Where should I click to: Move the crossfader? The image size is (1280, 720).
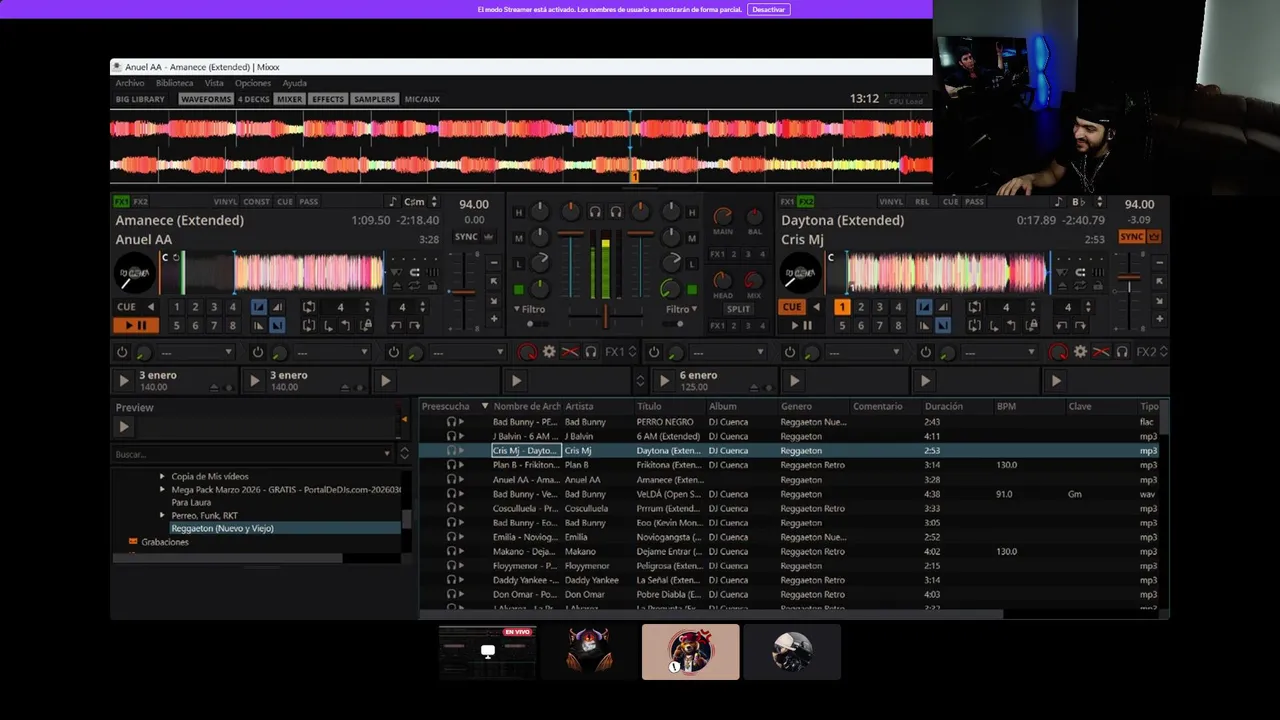[605, 317]
